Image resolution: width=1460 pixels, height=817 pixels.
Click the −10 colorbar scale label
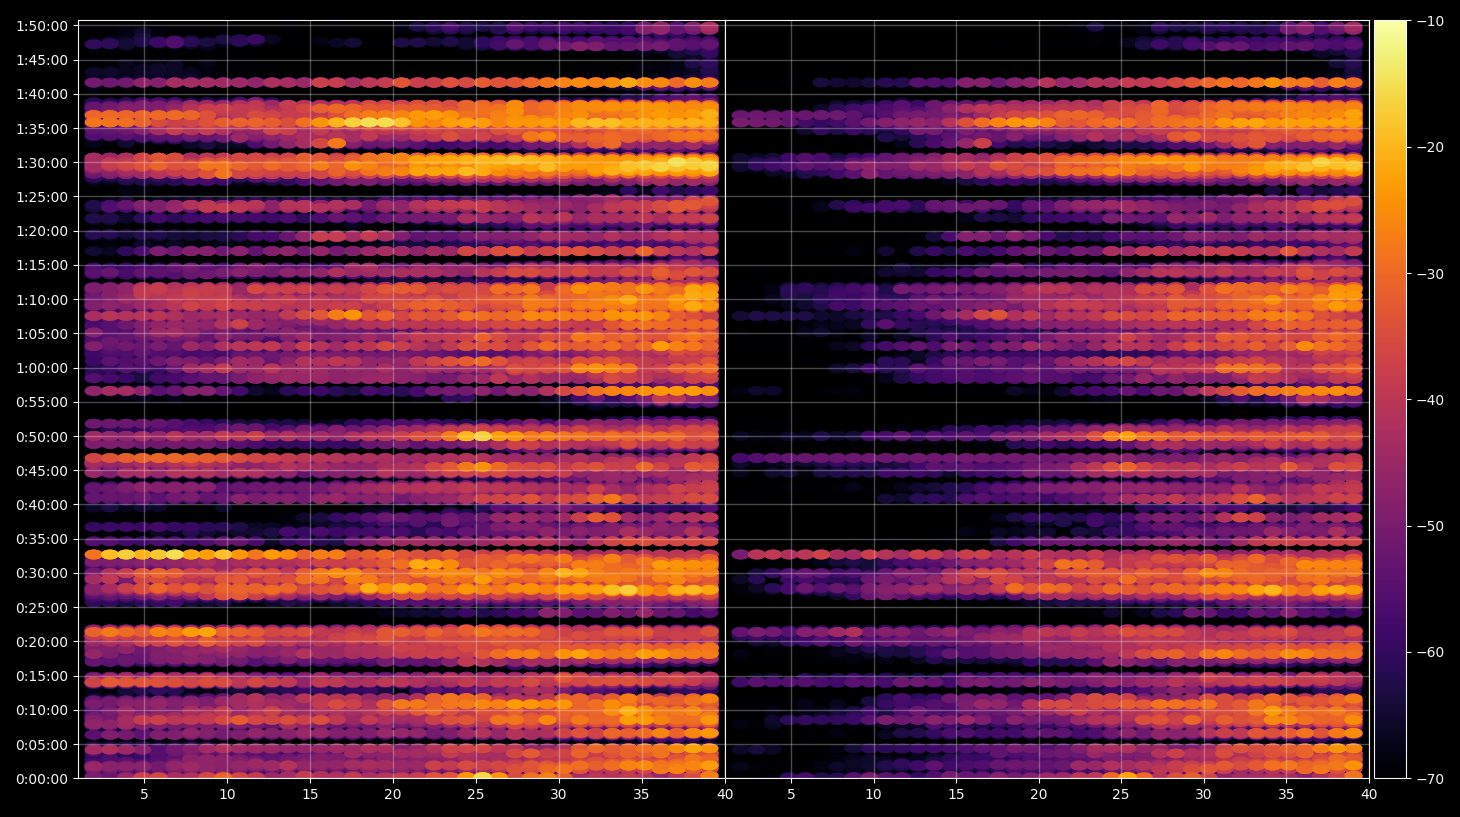coord(1430,21)
